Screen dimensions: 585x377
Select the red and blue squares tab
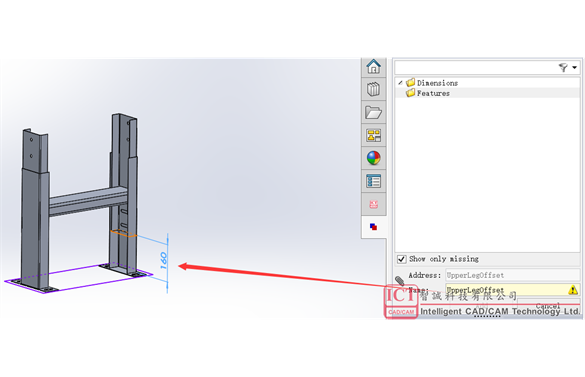(373, 227)
